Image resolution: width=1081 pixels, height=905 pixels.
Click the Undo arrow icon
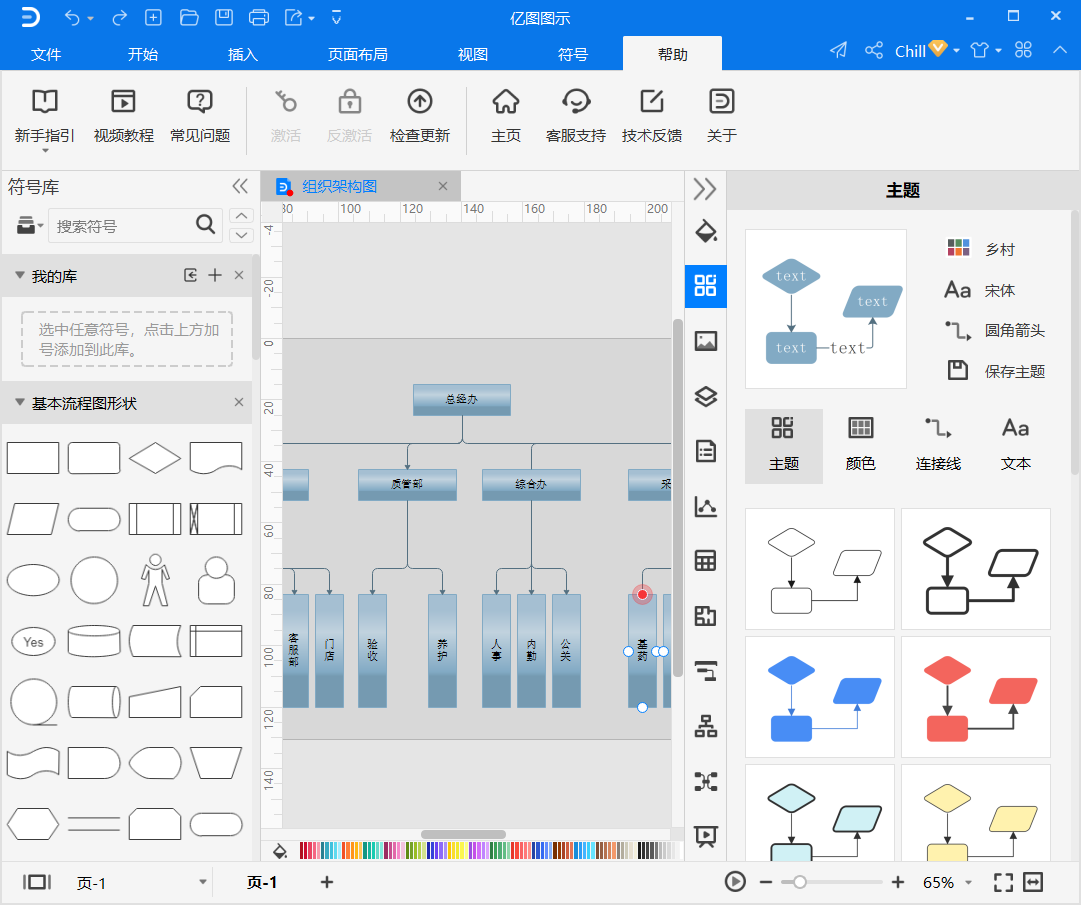pyautogui.click(x=72, y=18)
